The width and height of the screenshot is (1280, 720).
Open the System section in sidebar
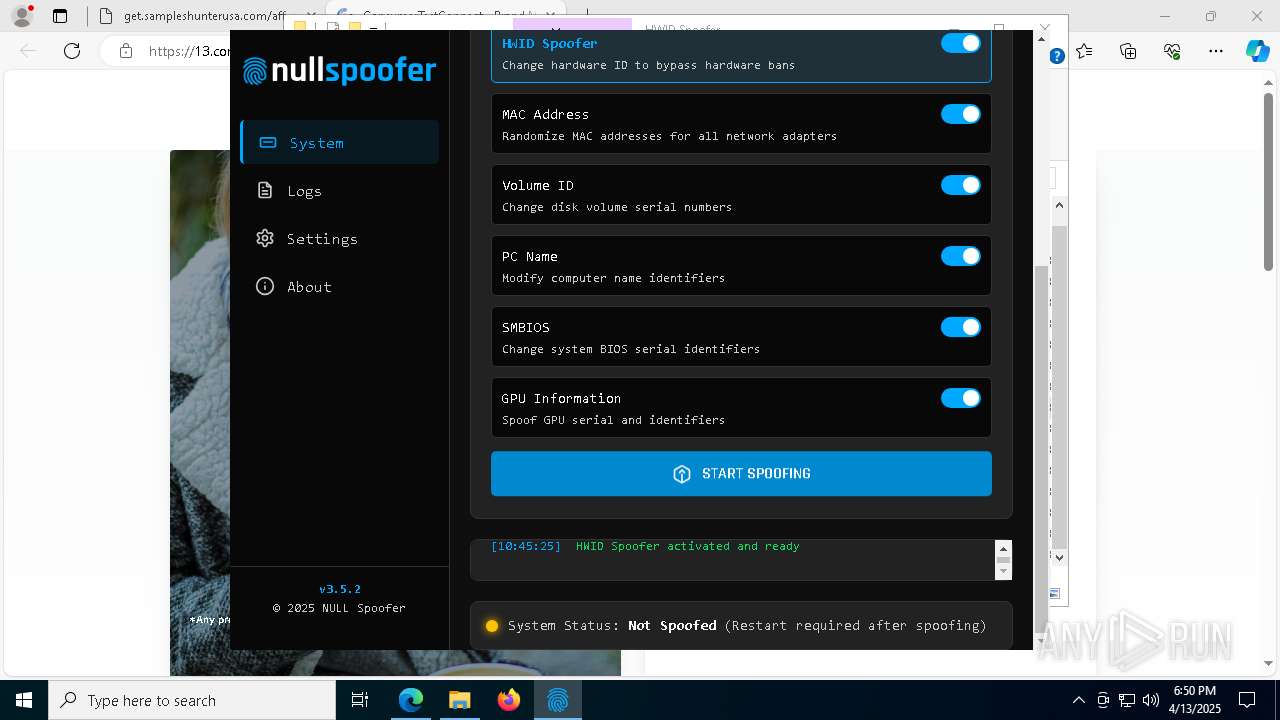[340, 142]
